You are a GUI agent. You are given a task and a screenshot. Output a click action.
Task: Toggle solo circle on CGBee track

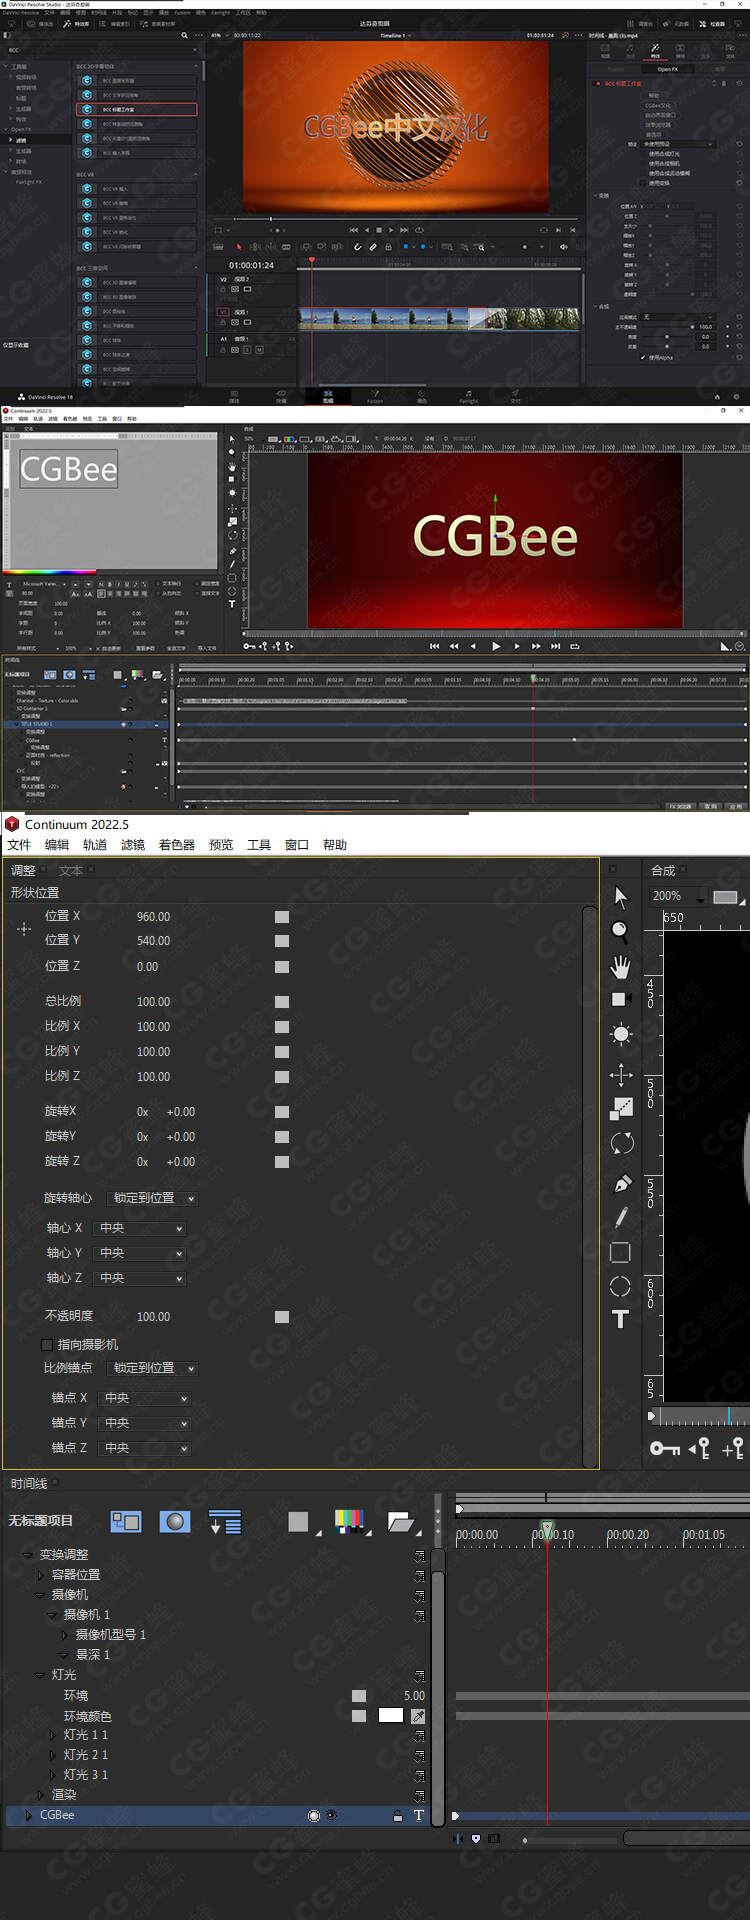pyautogui.click(x=314, y=1816)
